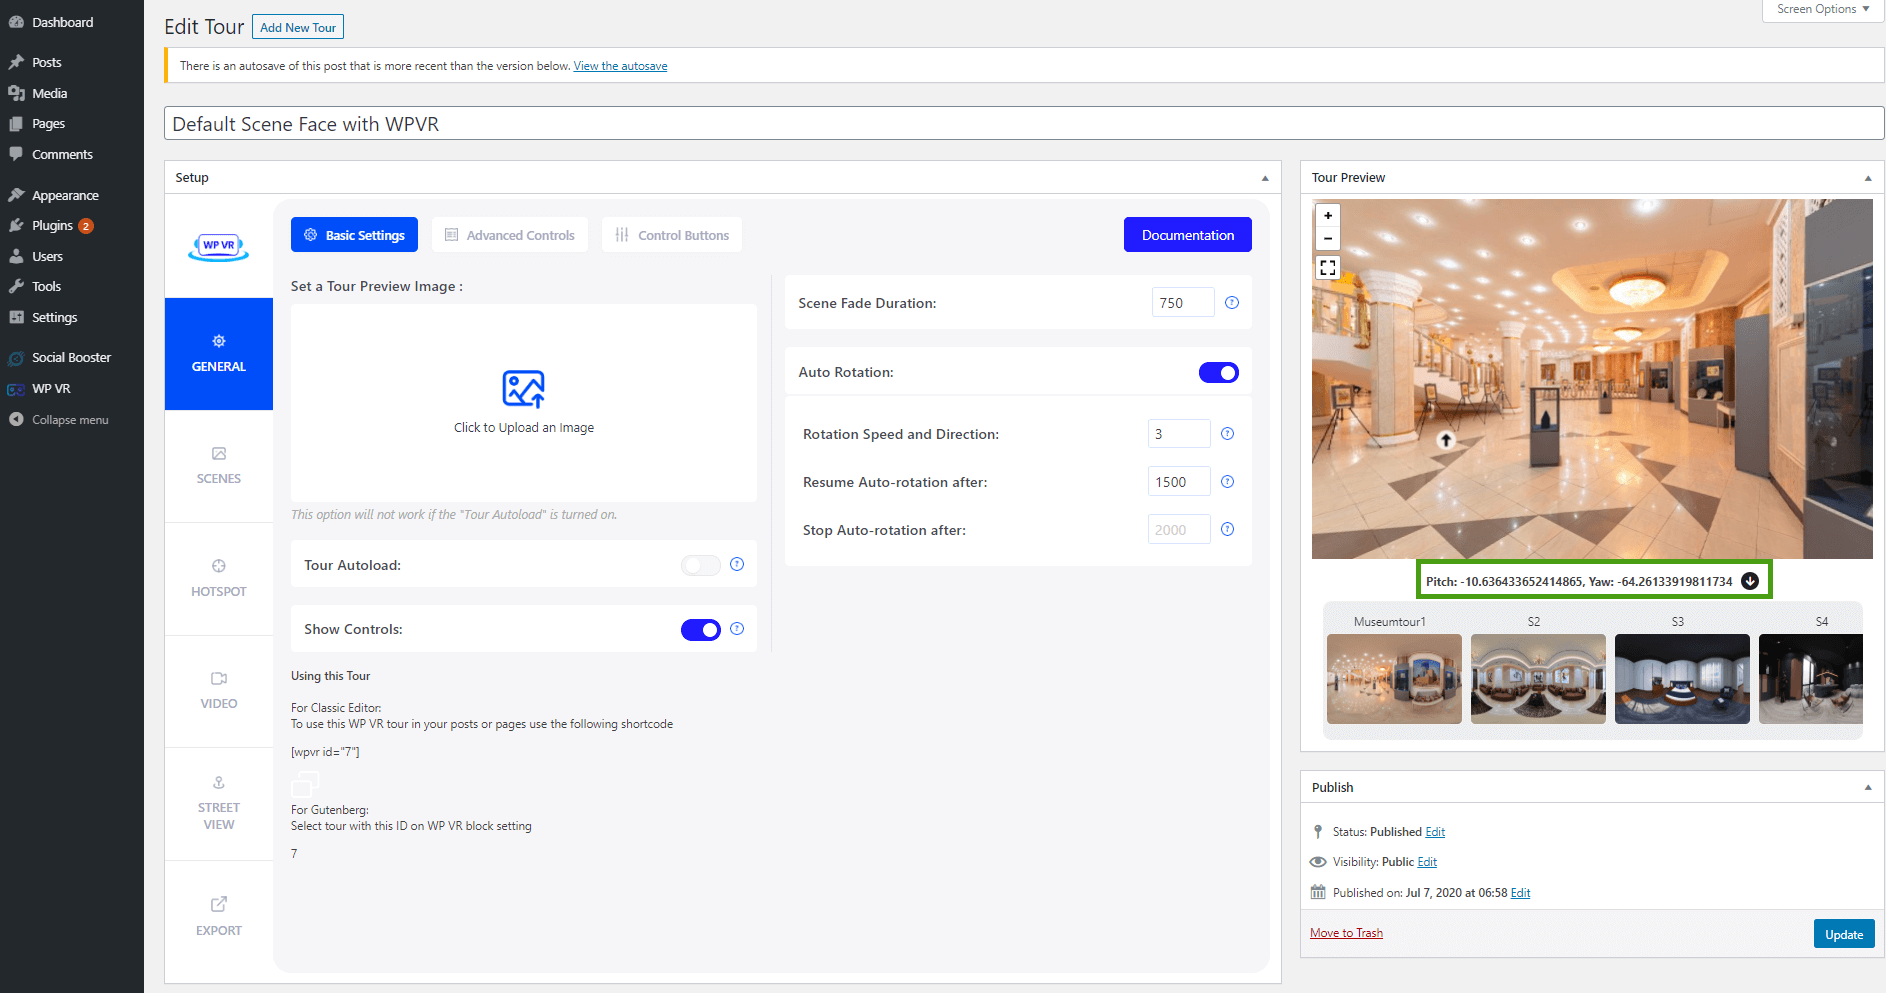Viewport: 1886px width, 993px height.
Task: Collapse the Tour Preview panel
Action: click(1868, 178)
